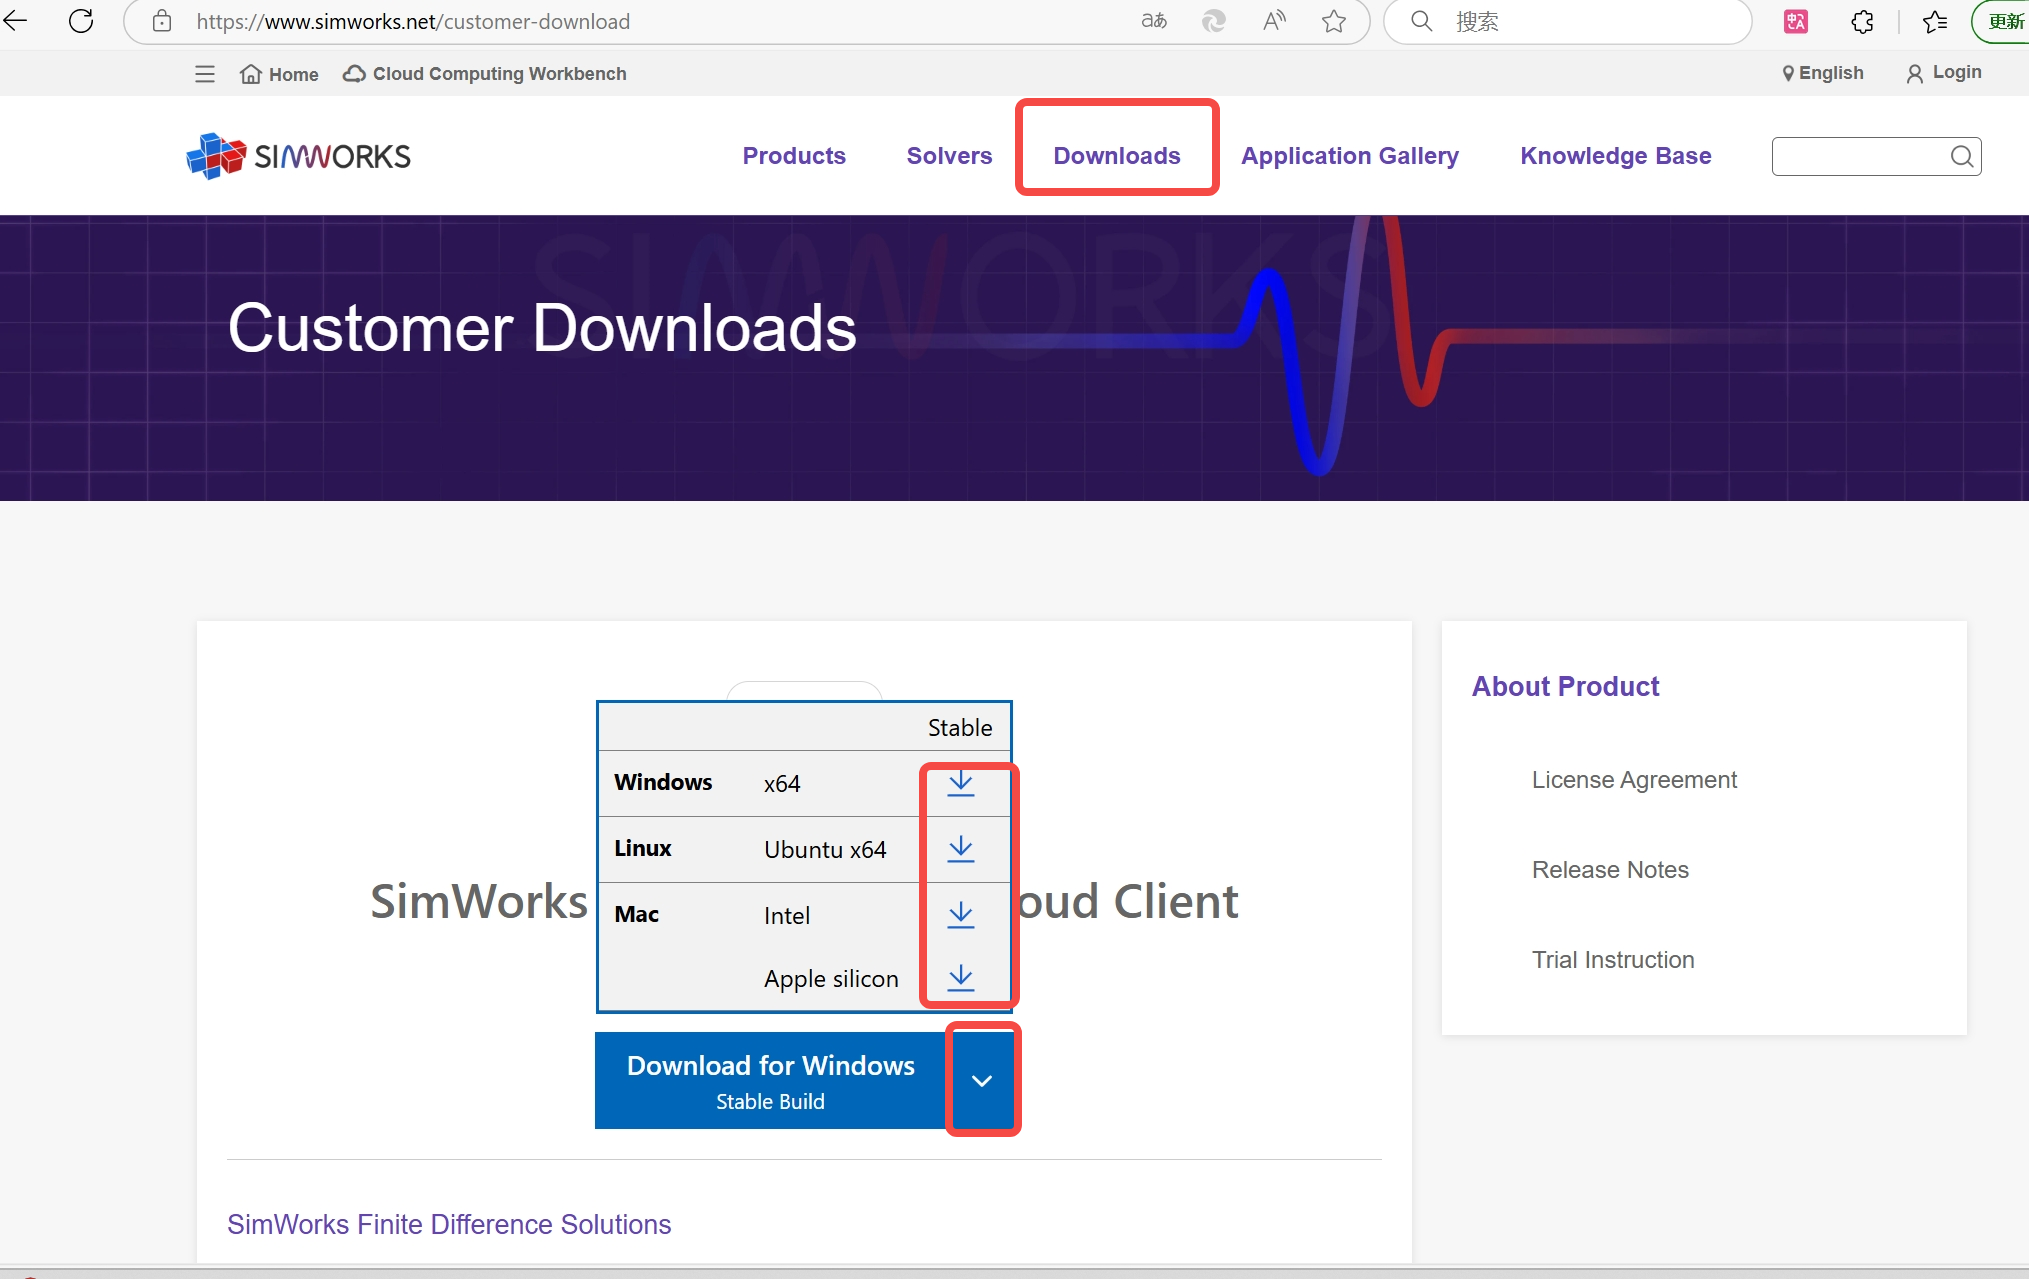The width and height of the screenshot is (2029, 1279).
Task: Click the browser address bar URL
Action: click(413, 22)
